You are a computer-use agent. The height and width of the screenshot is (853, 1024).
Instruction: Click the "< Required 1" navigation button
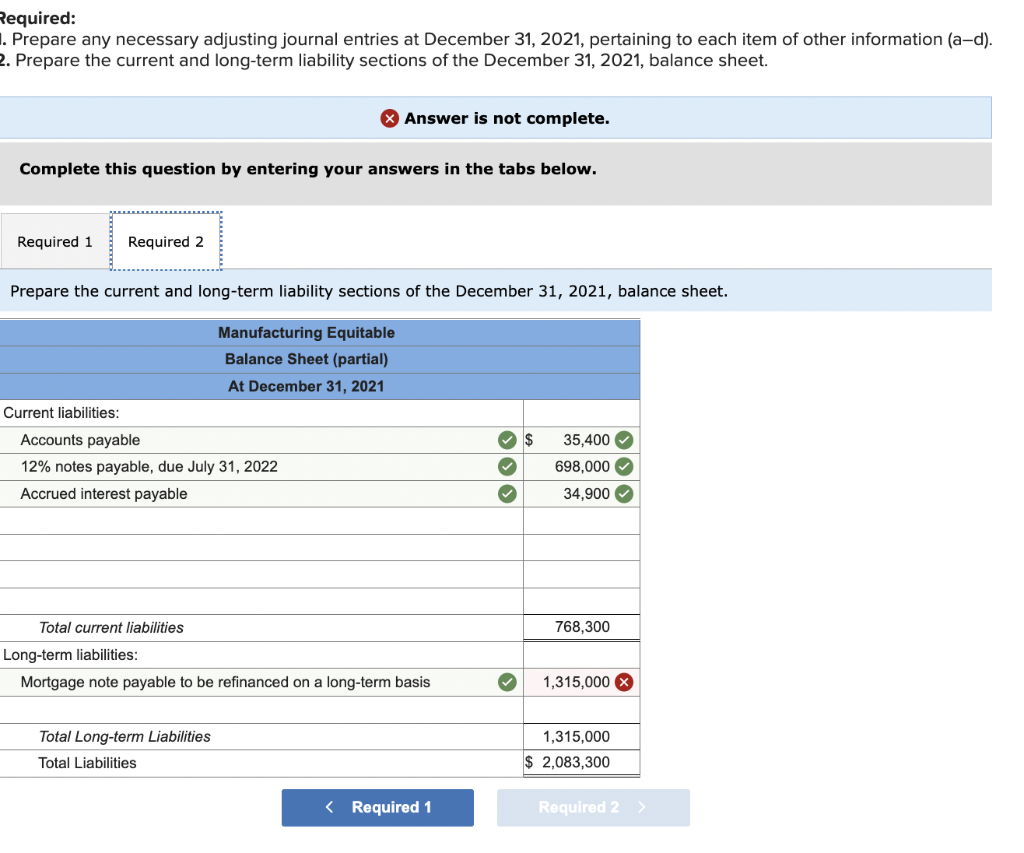pos(377,807)
